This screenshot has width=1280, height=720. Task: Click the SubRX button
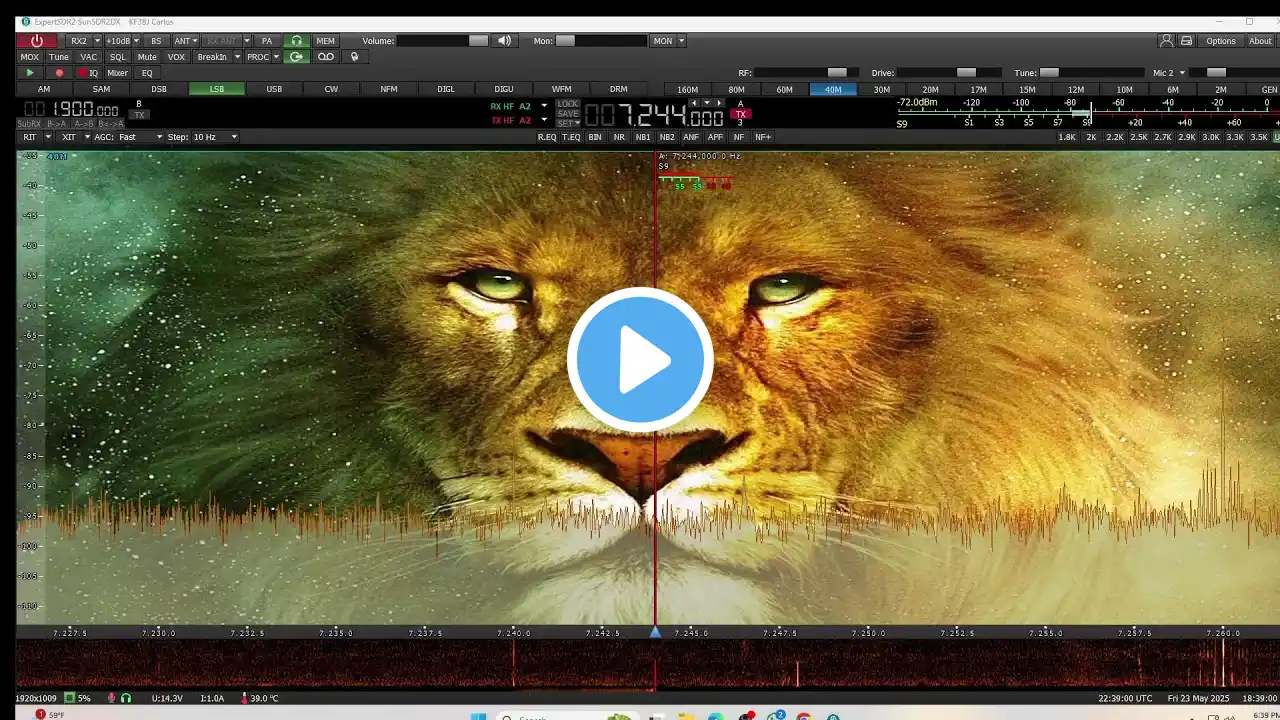click(x=29, y=124)
